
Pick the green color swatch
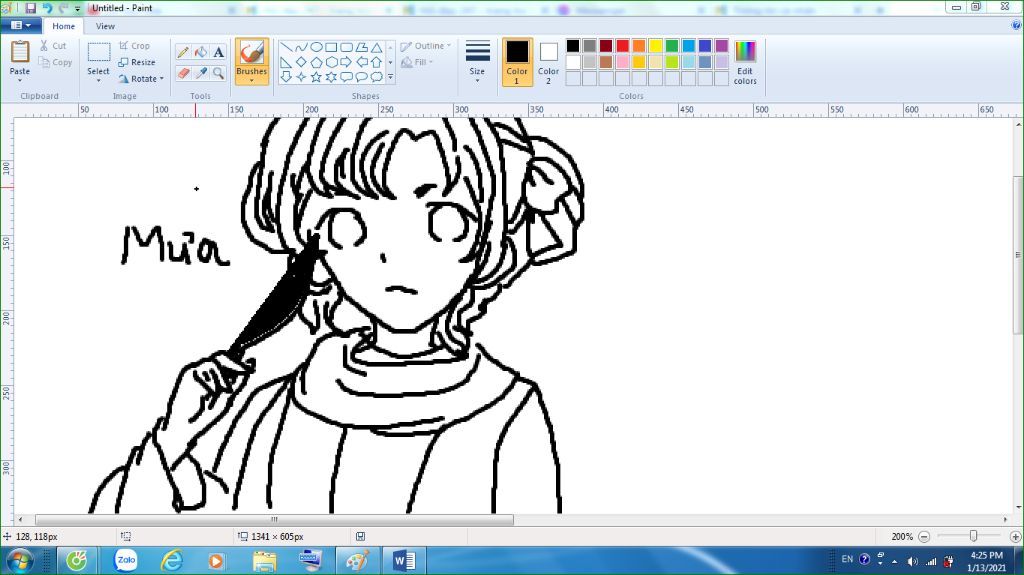tap(672, 46)
